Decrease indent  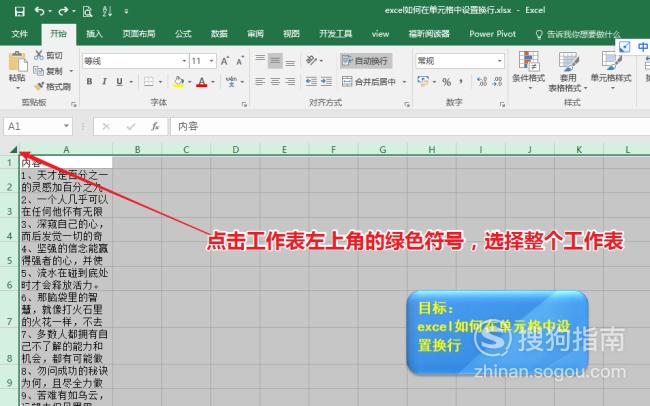(311, 82)
